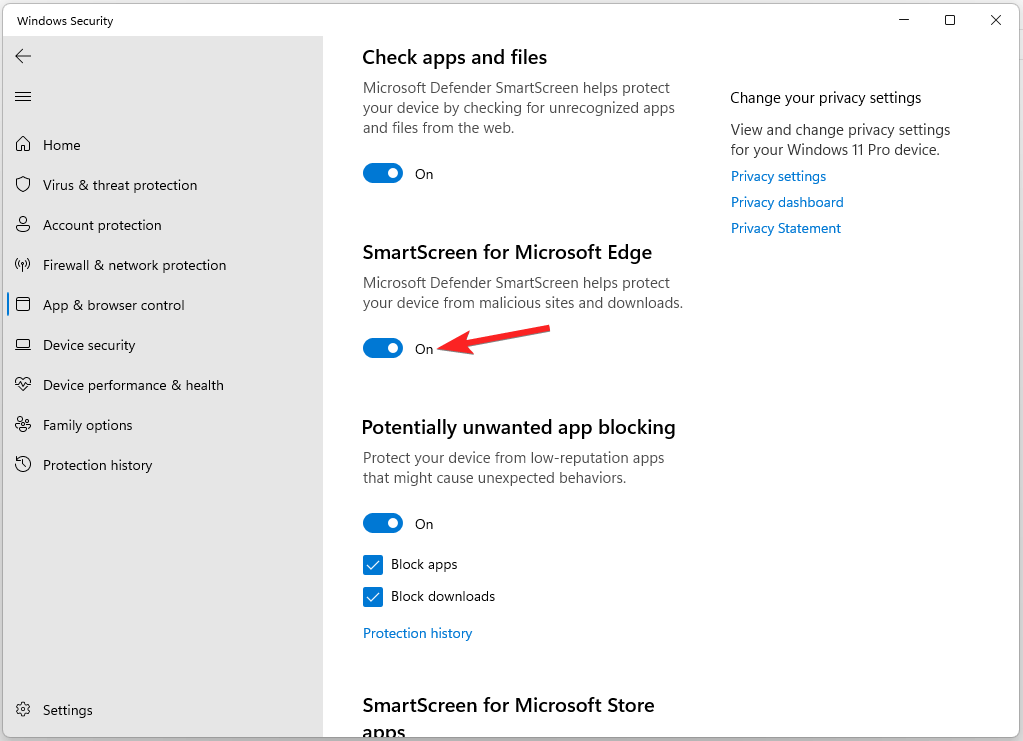Disable Potentially unwanted app blocking

(x=383, y=523)
